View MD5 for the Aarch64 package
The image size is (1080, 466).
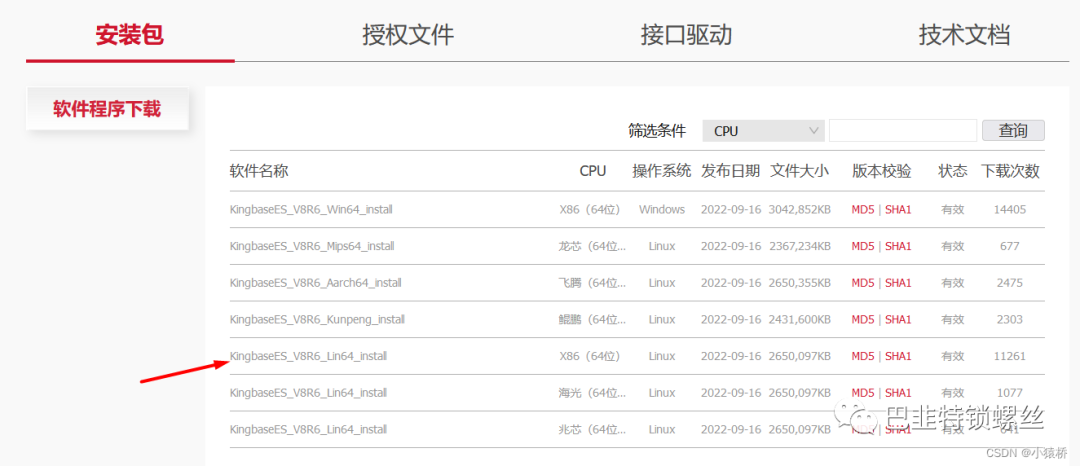pyautogui.click(x=862, y=283)
